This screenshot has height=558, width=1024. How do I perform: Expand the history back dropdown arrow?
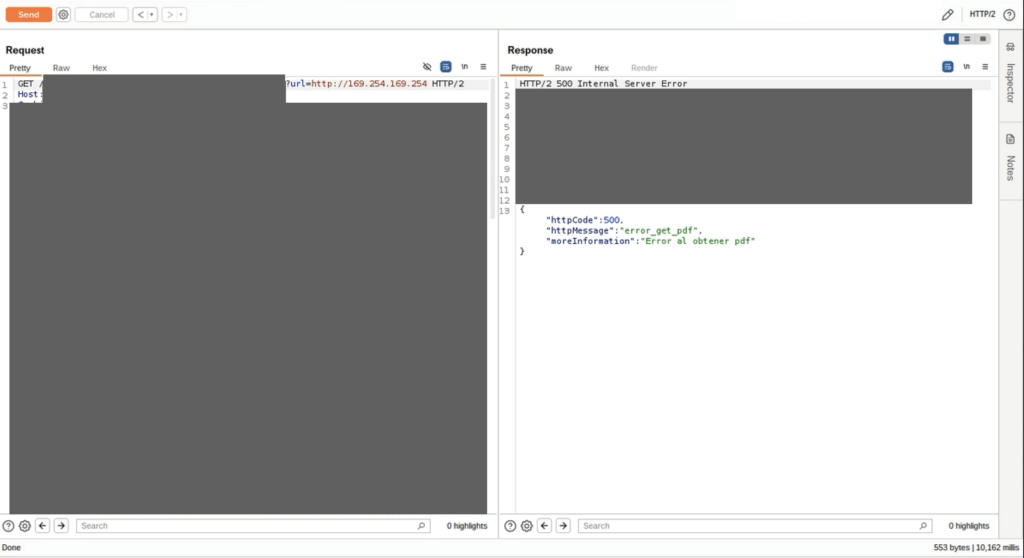(153, 15)
